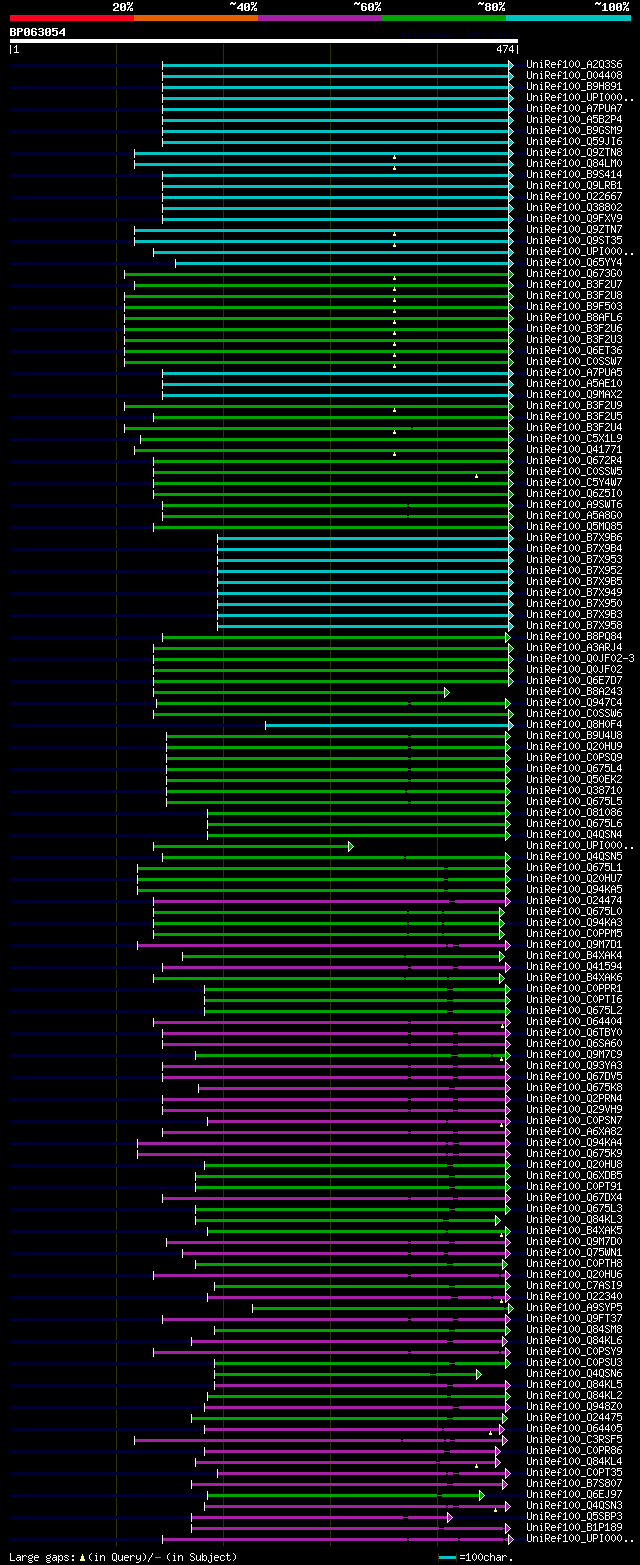The width and height of the screenshot is (640, 1565).
Task: Select the UniRef100_O81086 label
Action: click(x=576, y=812)
